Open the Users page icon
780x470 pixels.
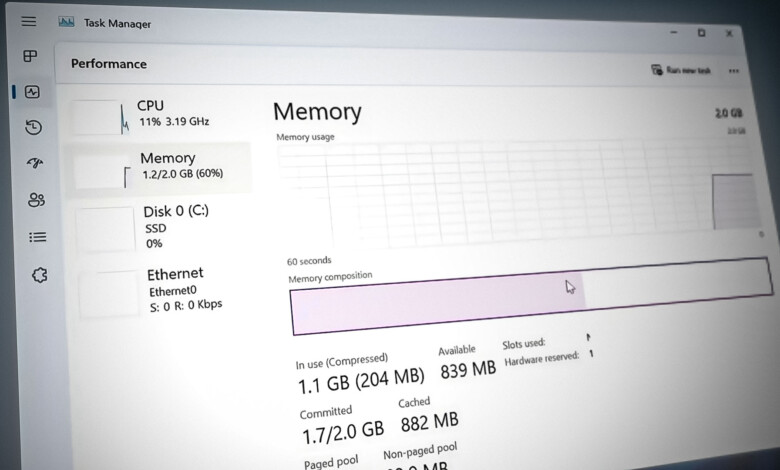tap(36, 200)
